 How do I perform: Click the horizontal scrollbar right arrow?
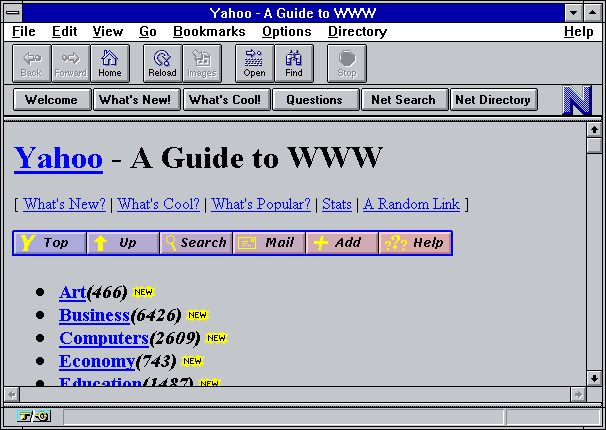point(578,394)
